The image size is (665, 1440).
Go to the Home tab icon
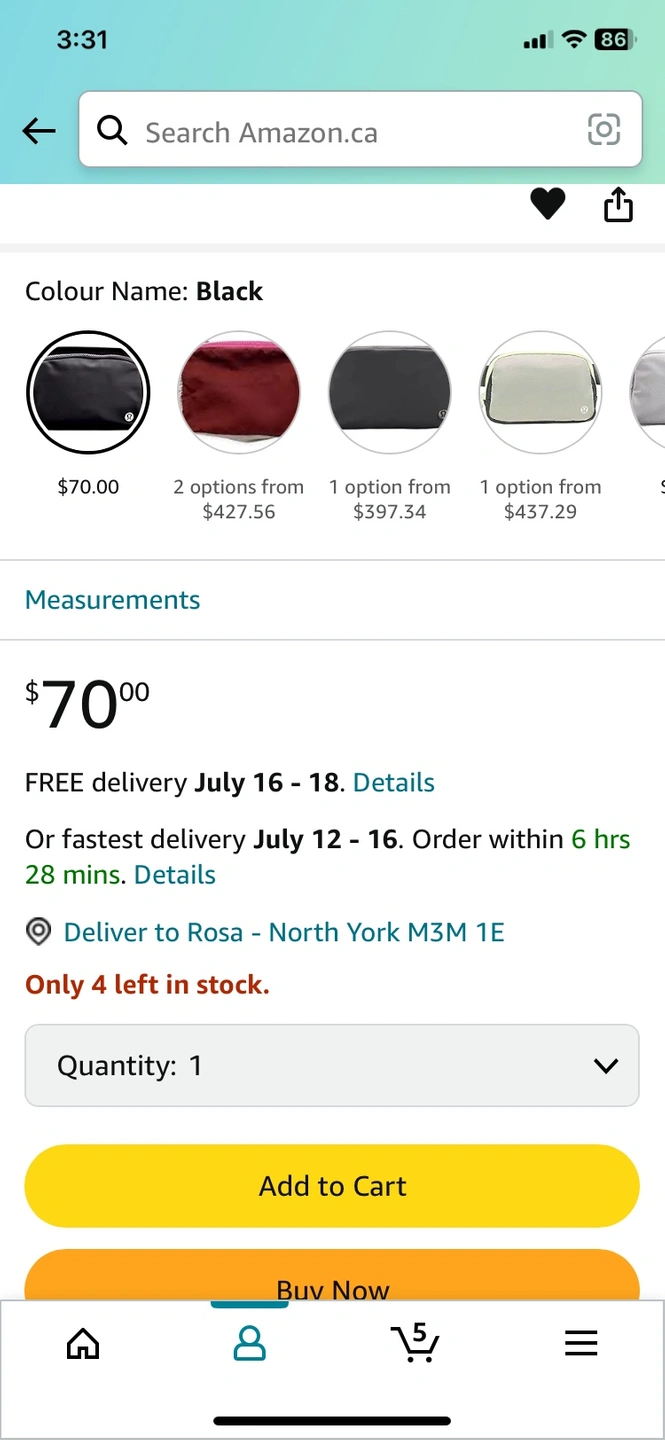[83, 1343]
